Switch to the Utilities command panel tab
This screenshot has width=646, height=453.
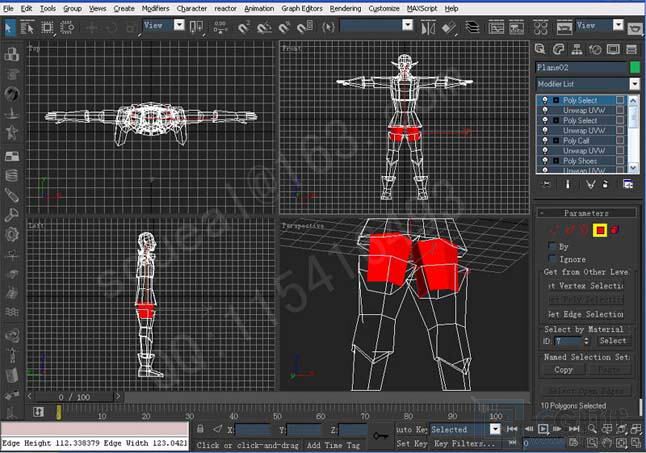coord(632,49)
